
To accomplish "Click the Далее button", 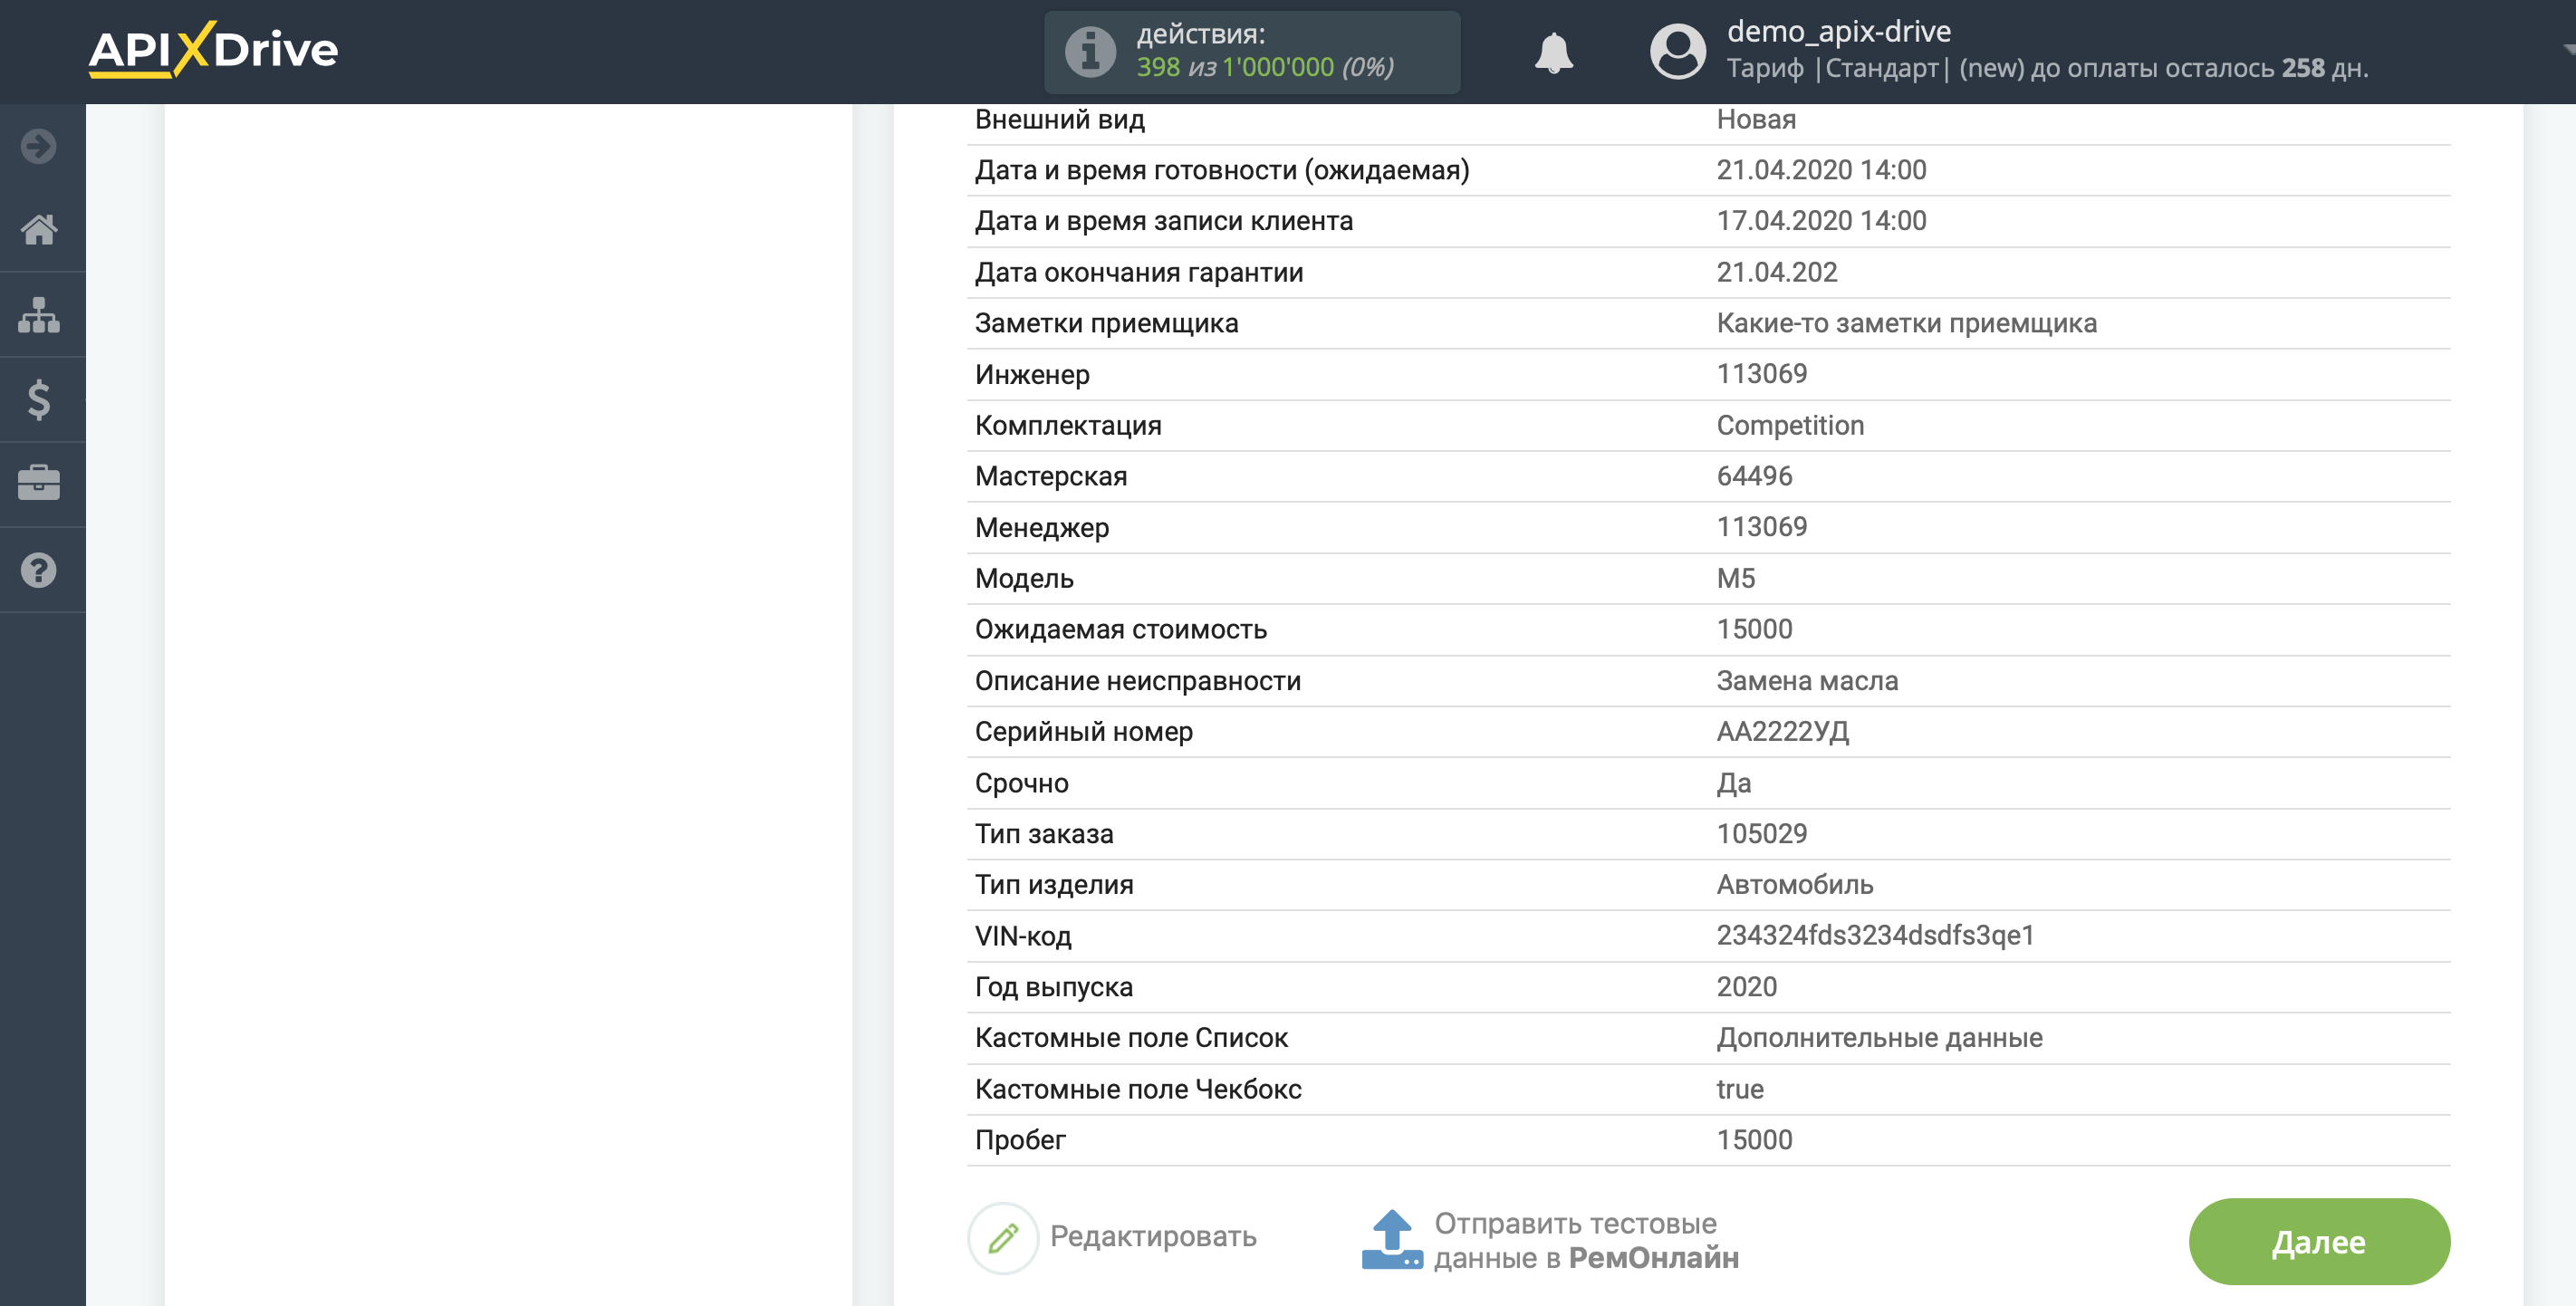I will (x=2319, y=1242).
